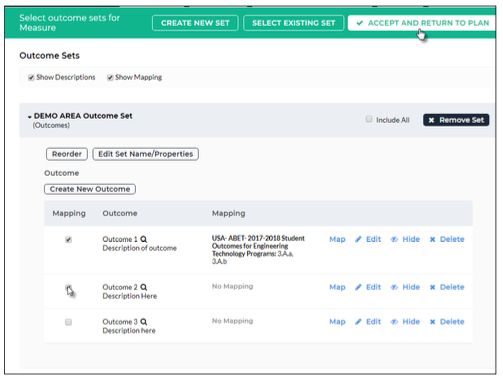Click the 'Outcome 2' title text

pos(120,287)
